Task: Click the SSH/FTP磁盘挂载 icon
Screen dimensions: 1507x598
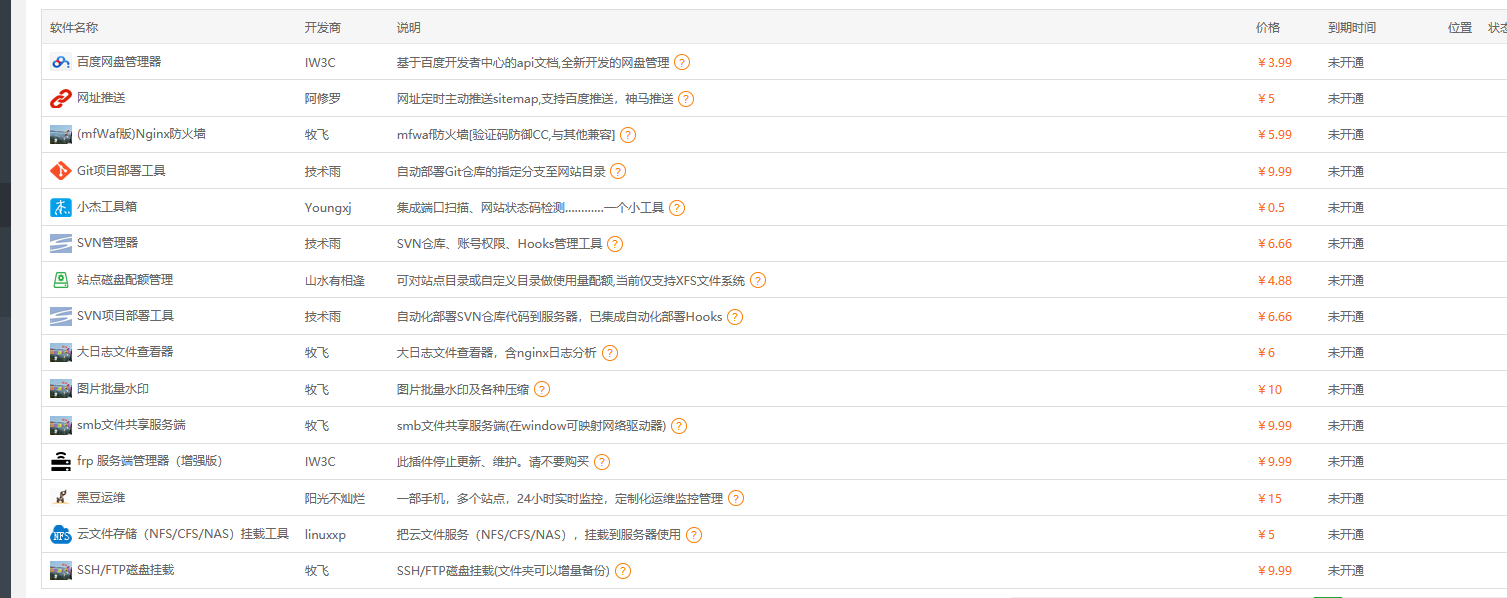Action: coord(60,570)
